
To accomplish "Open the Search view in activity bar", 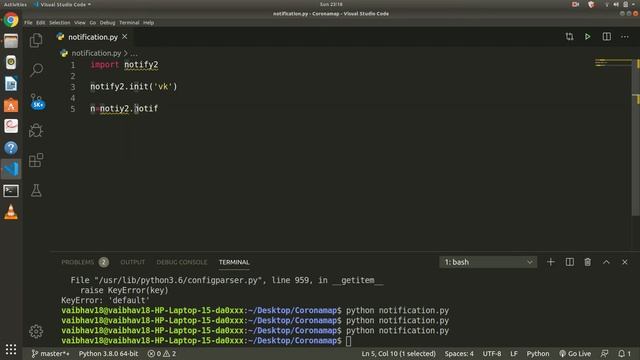I will 36,70.
